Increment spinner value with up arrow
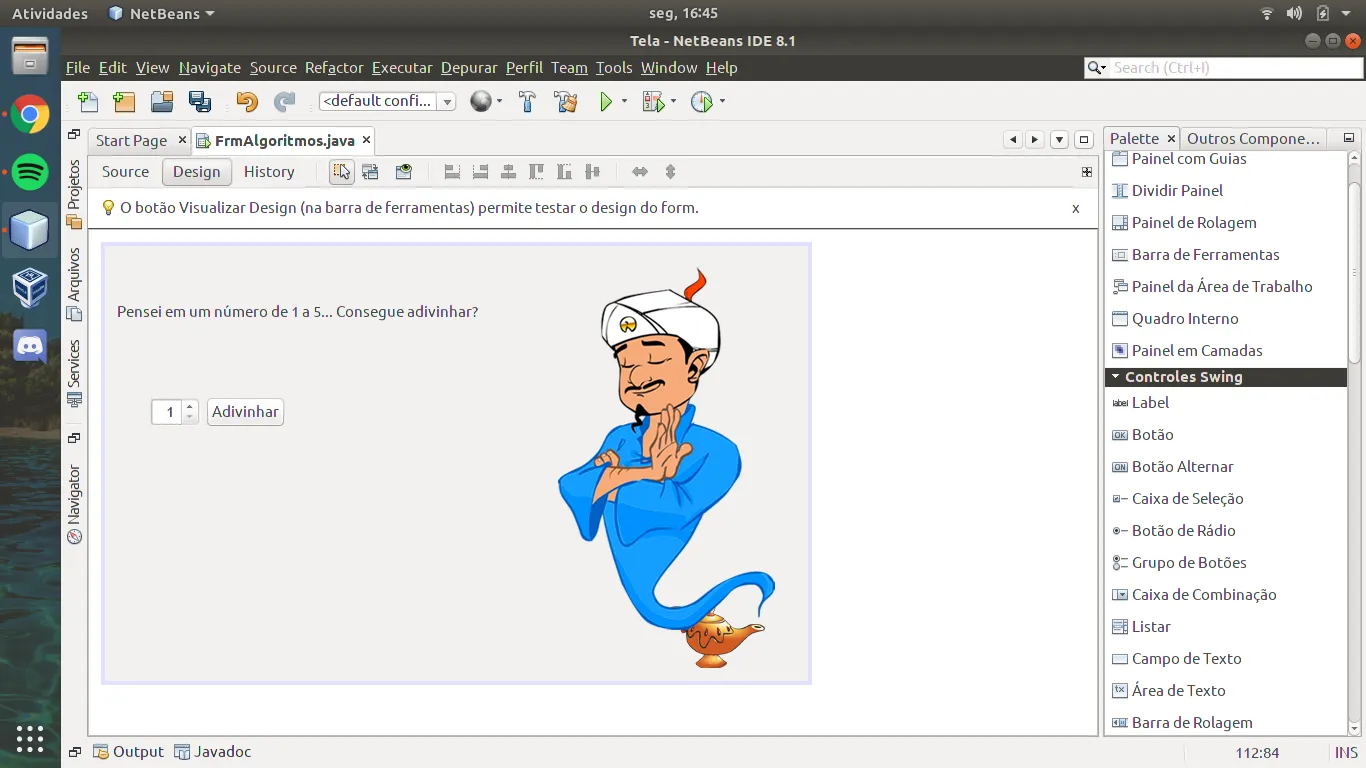The height and width of the screenshot is (768, 1366). (190, 406)
